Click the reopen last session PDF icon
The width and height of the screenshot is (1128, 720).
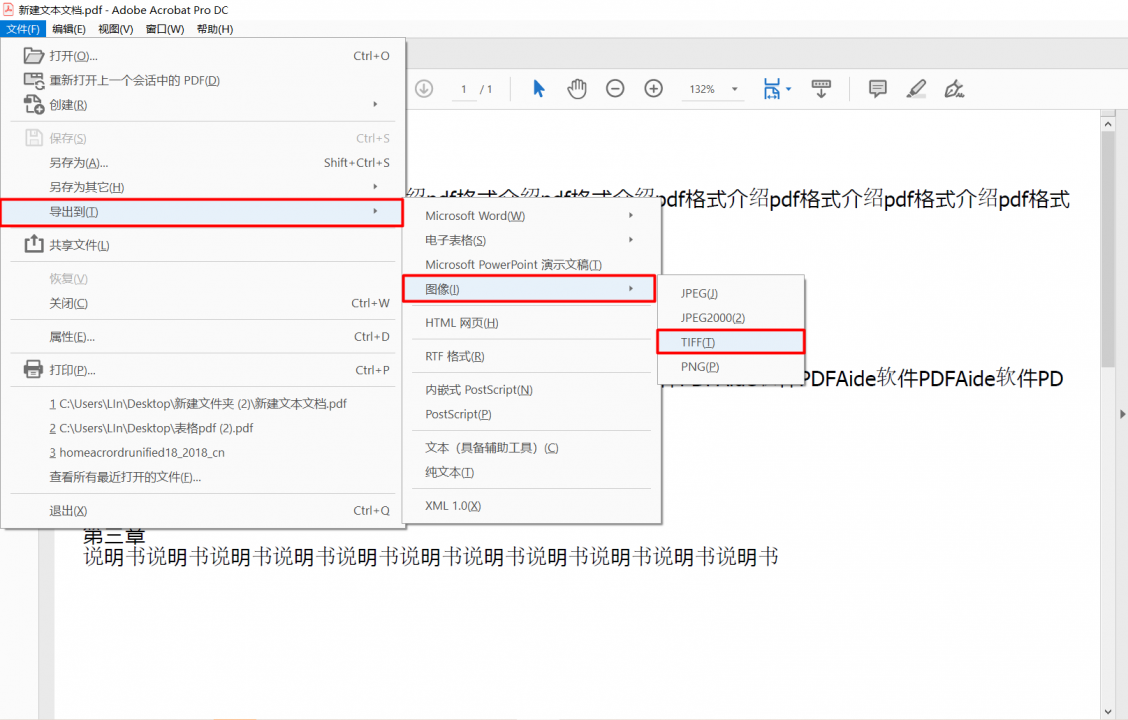pos(34,81)
